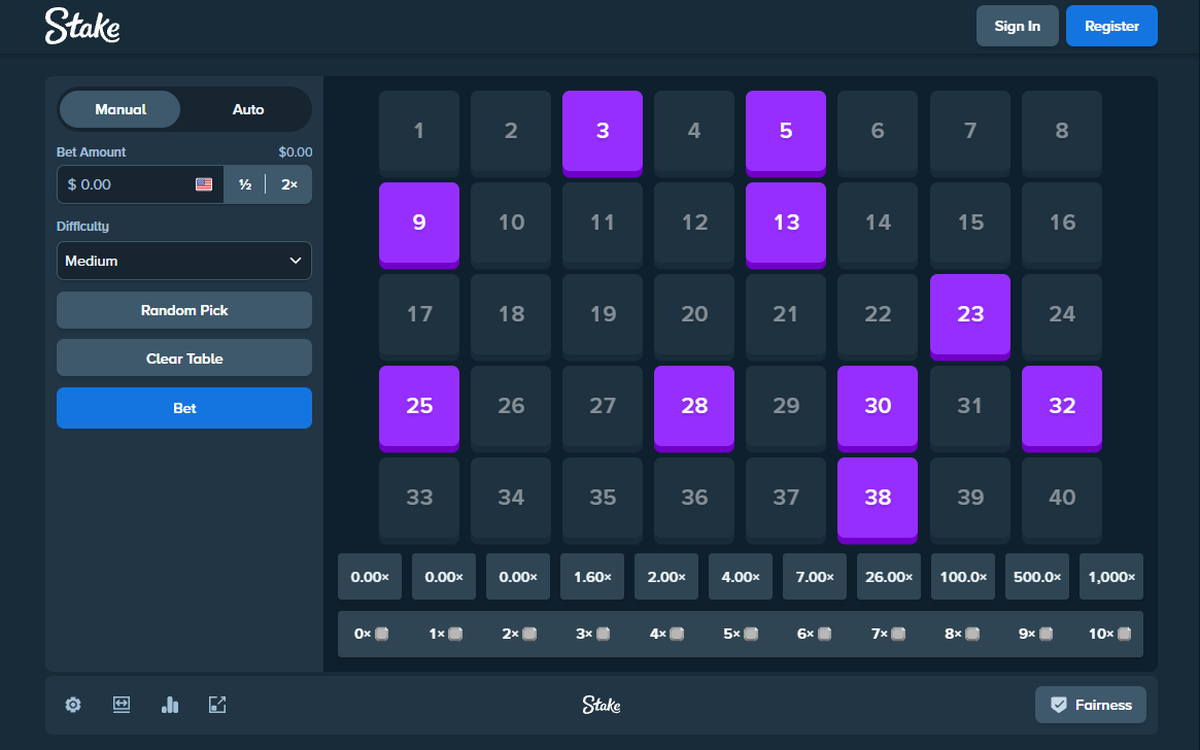Select keno tile 16
Viewport: 1200px width, 750px height.
[x=1062, y=225]
